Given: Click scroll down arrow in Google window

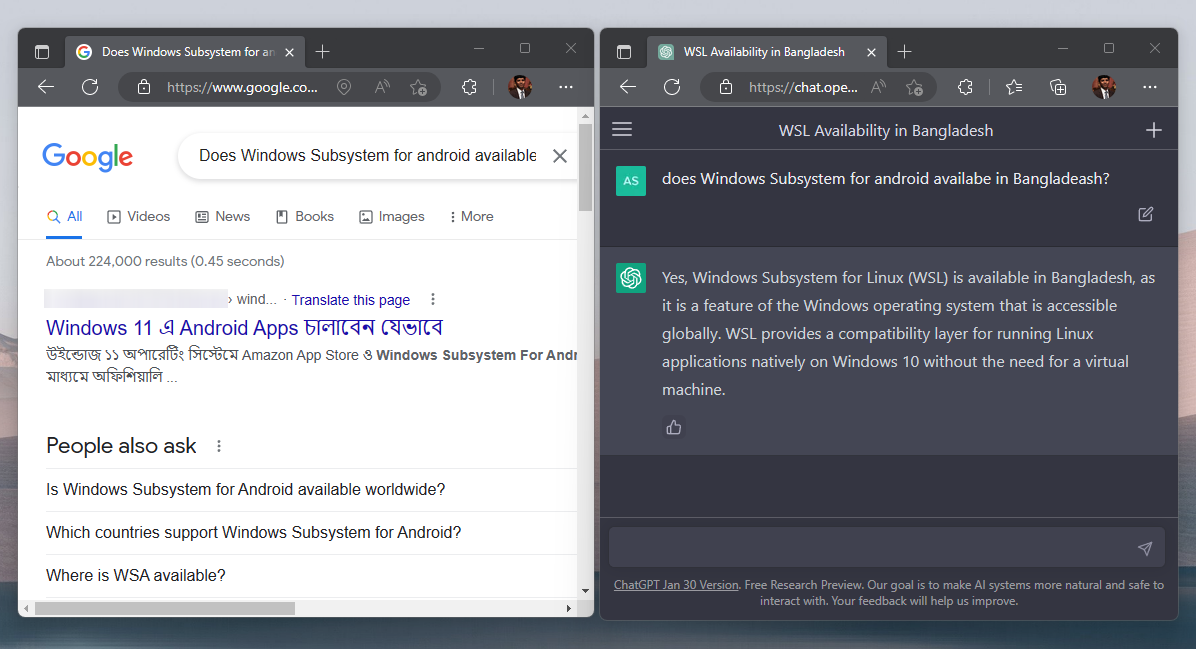Looking at the screenshot, I should click(x=585, y=590).
